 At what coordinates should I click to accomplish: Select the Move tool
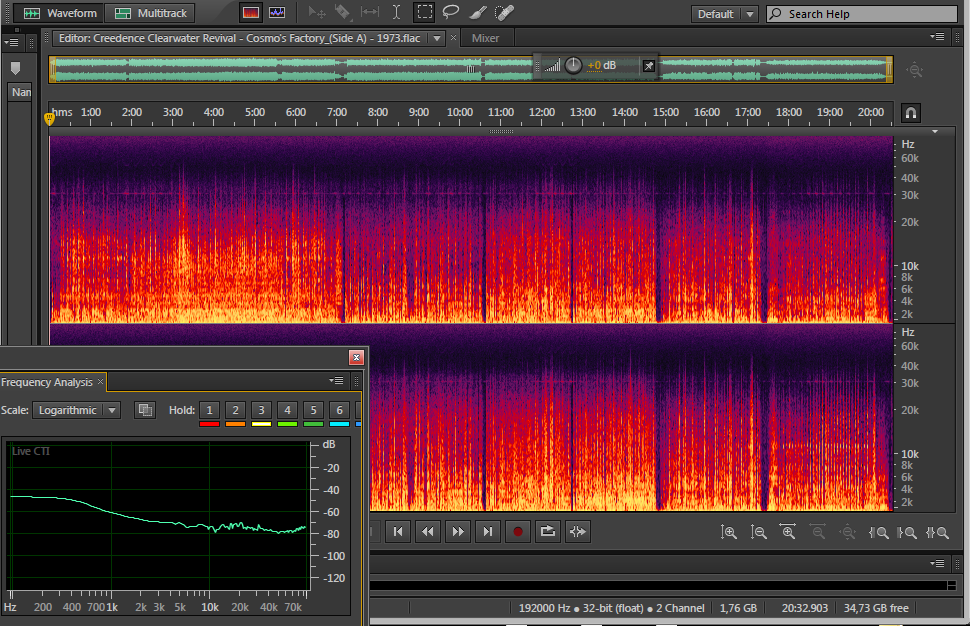[317, 12]
